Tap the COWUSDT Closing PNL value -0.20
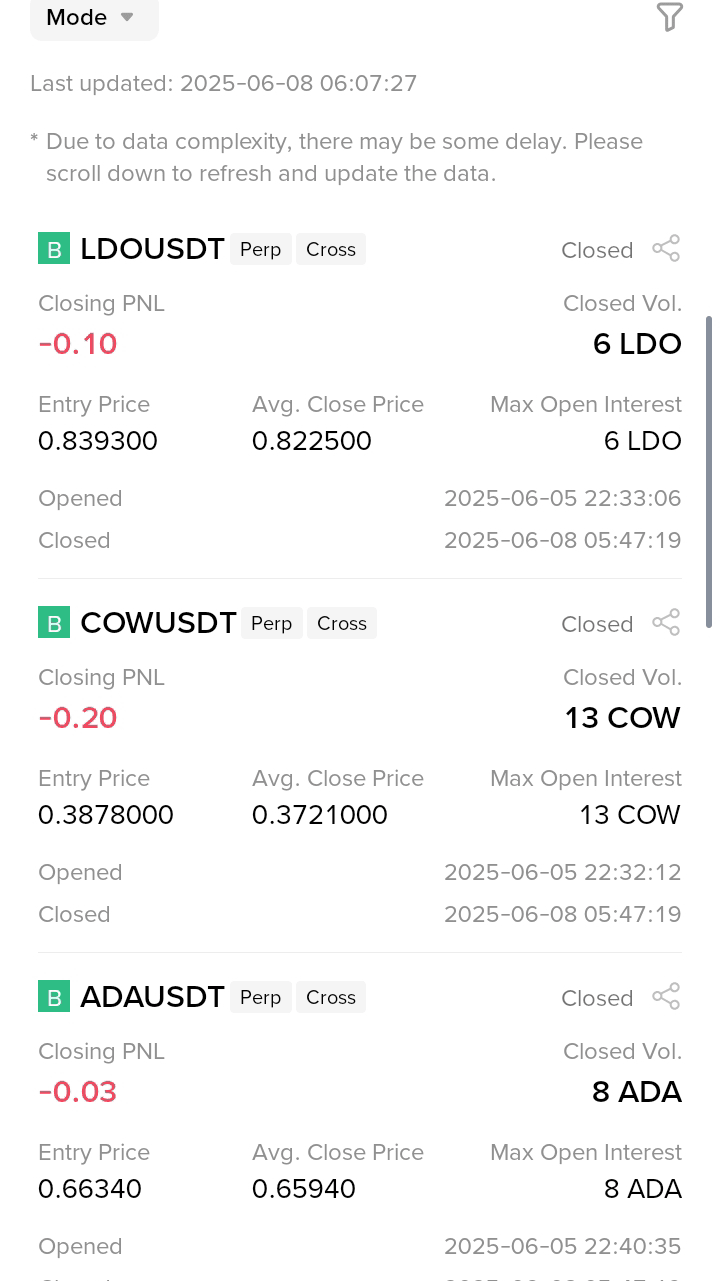 pos(78,718)
